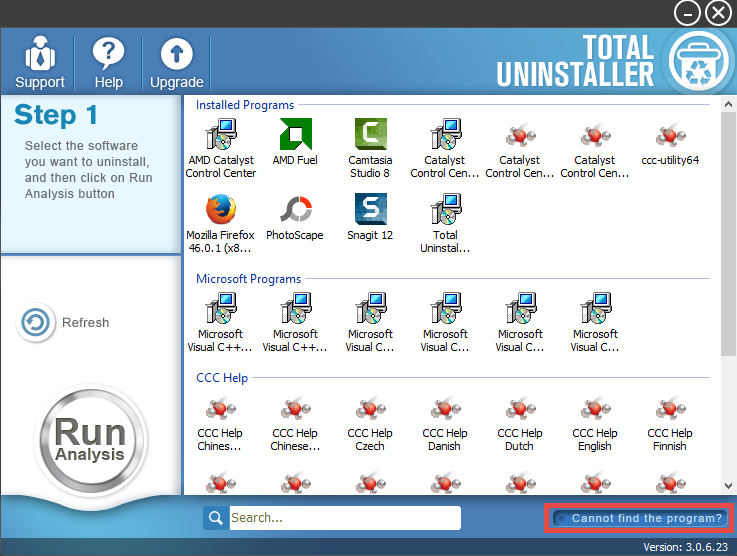This screenshot has height=556, width=737.
Task: Choose Mozilla Firefox 46.0.1 from the list
Action: (220, 211)
